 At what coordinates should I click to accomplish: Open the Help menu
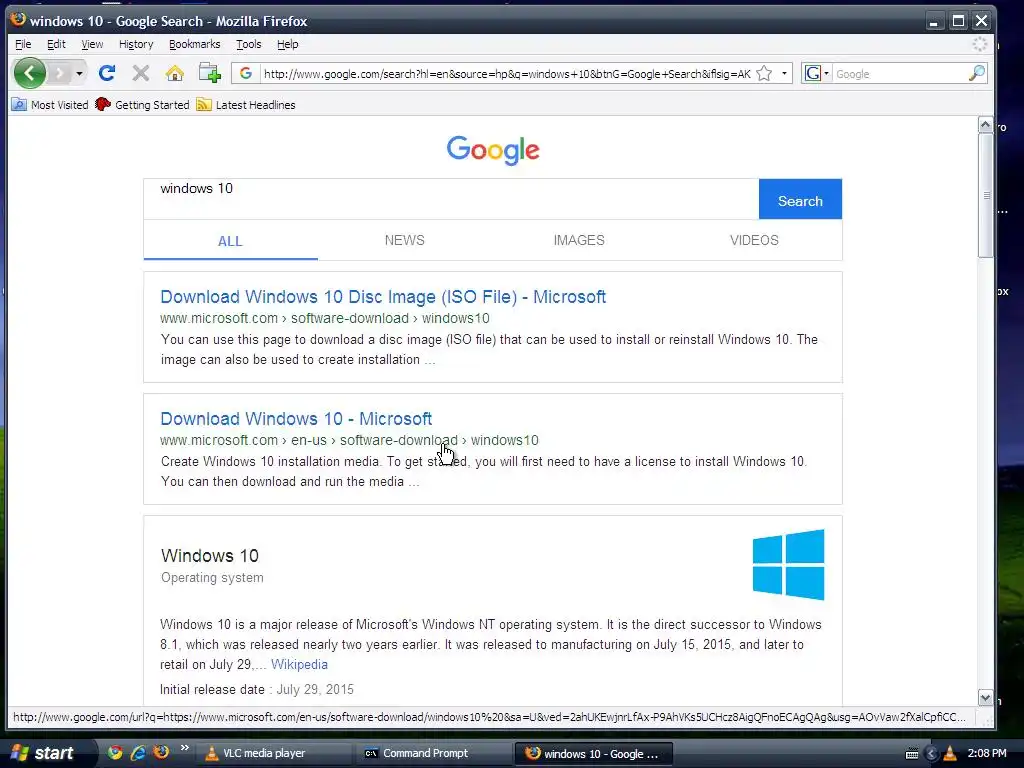point(287,44)
